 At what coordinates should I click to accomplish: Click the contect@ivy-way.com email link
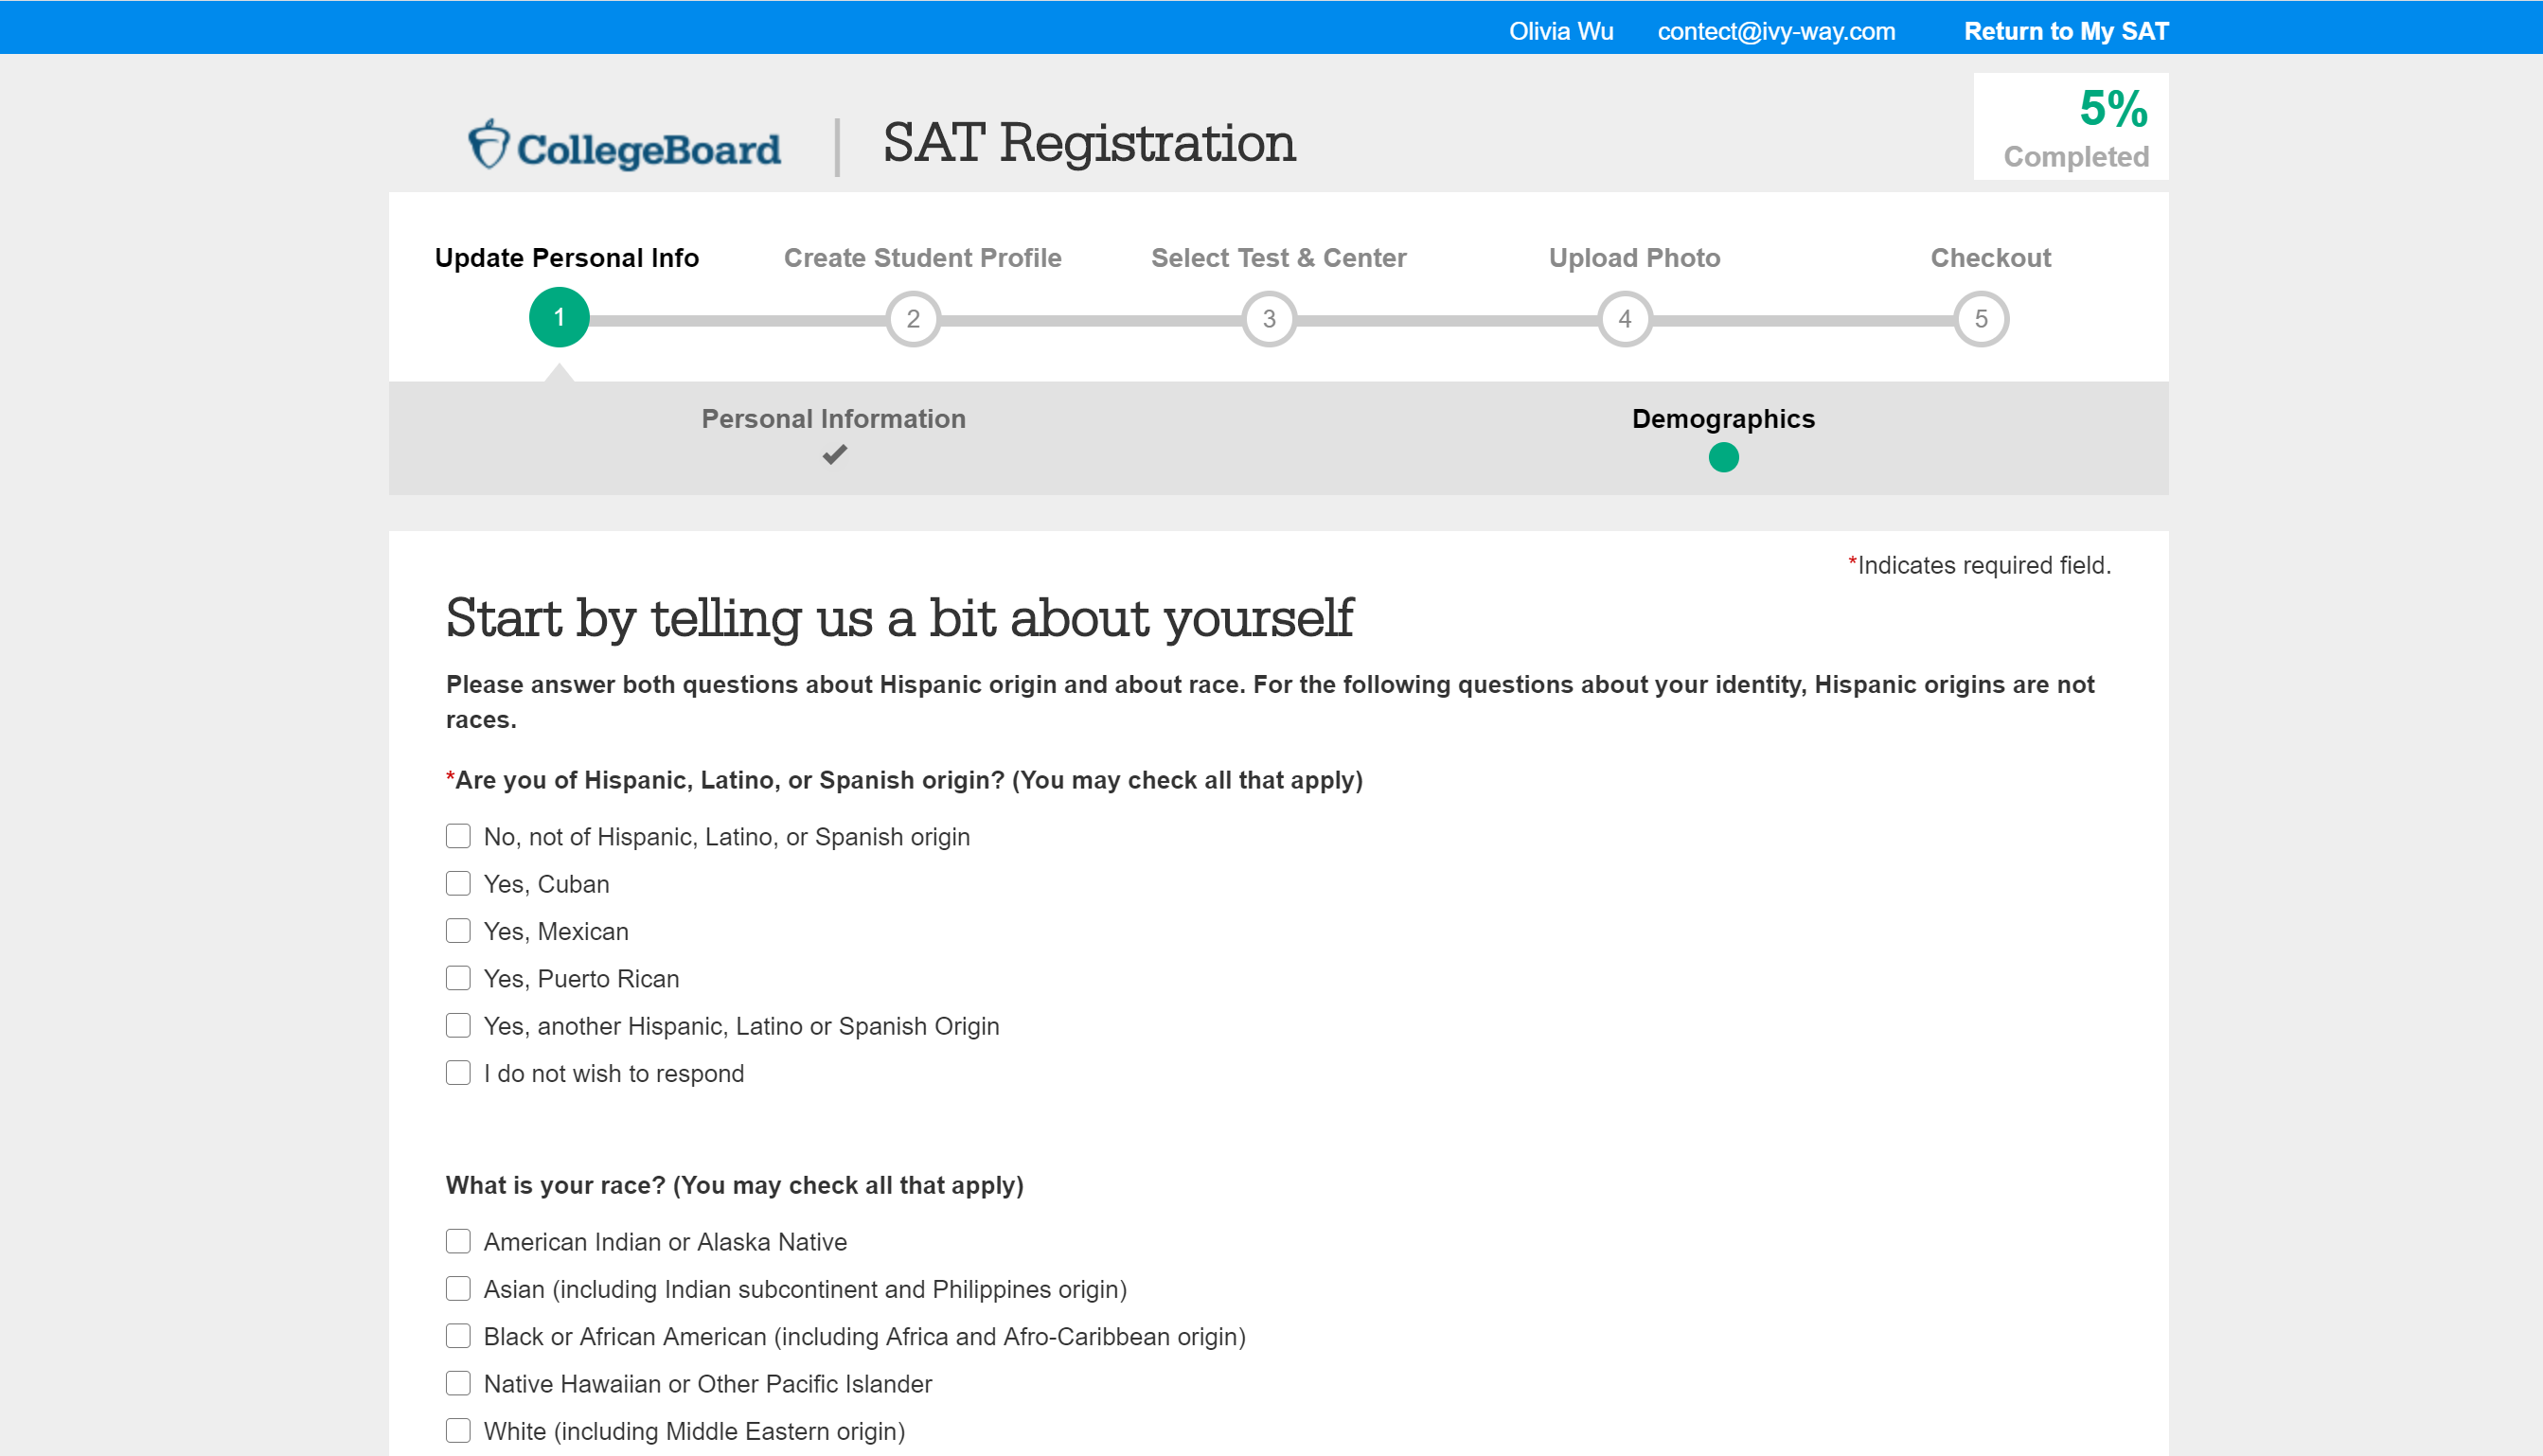(x=1776, y=31)
